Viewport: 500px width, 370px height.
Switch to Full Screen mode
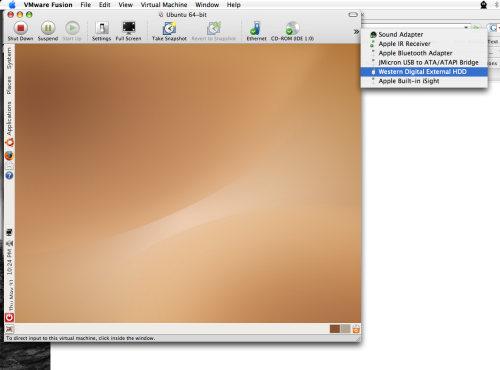click(128, 31)
